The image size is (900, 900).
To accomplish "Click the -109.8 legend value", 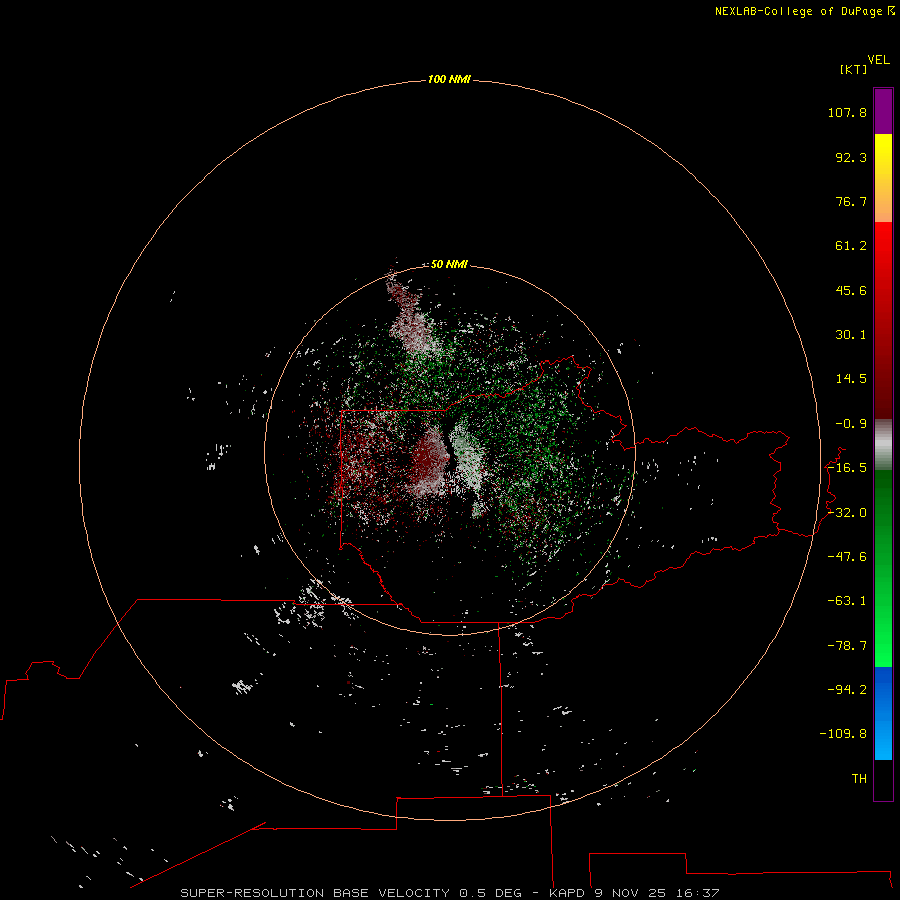I will [843, 734].
